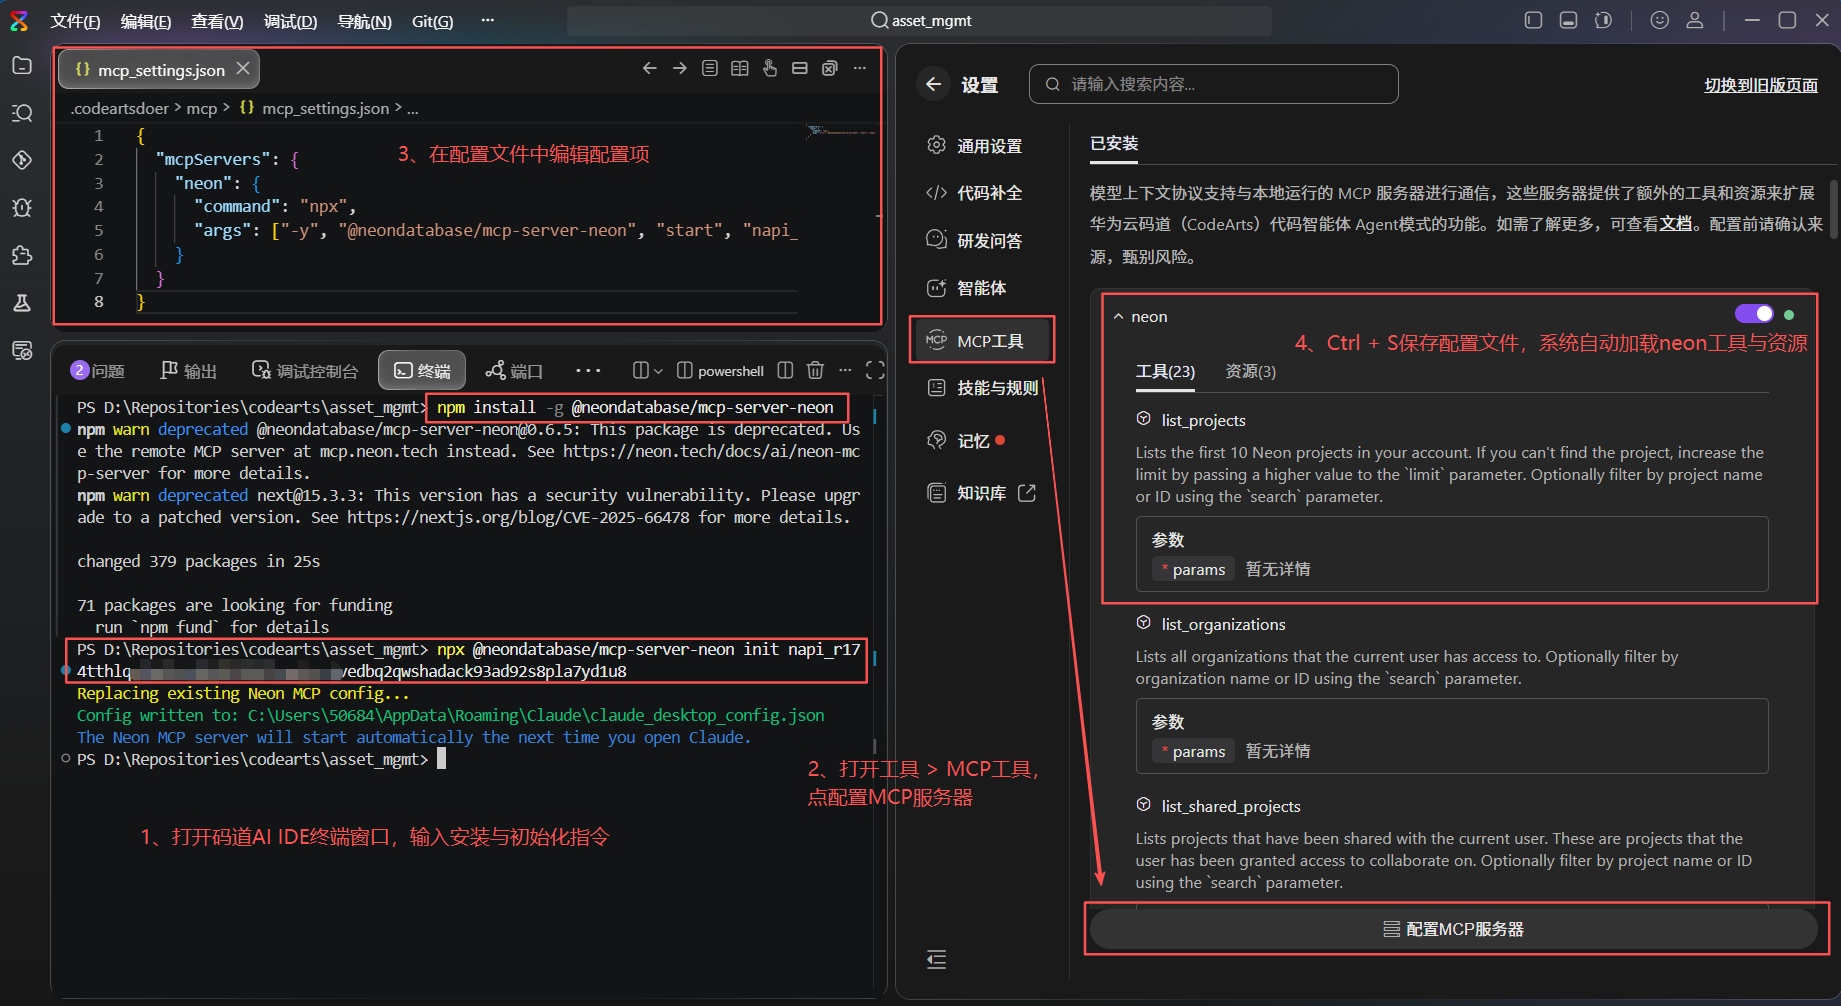Image resolution: width=1841 pixels, height=1006 pixels.
Task: Collapse settings sidebar with bottom icon
Action: (936, 960)
